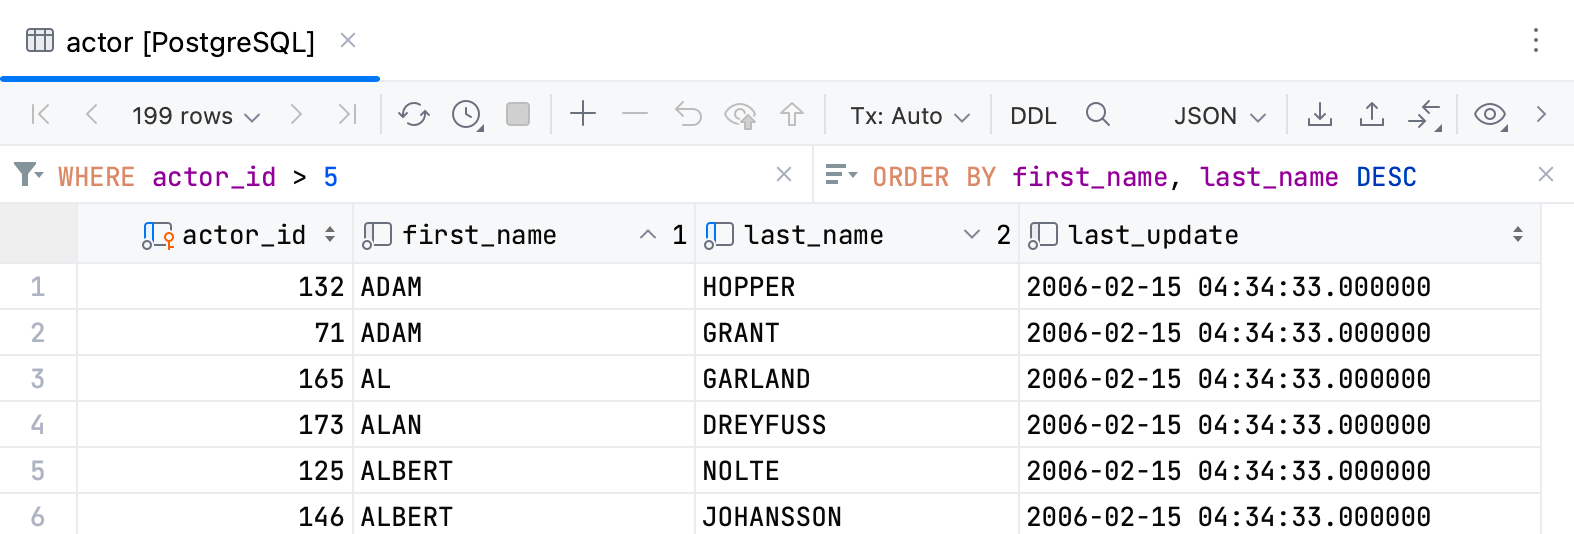Image resolution: width=1574 pixels, height=534 pixels.
Task: Click the import data upload icon
Action: click(1372, 115)
